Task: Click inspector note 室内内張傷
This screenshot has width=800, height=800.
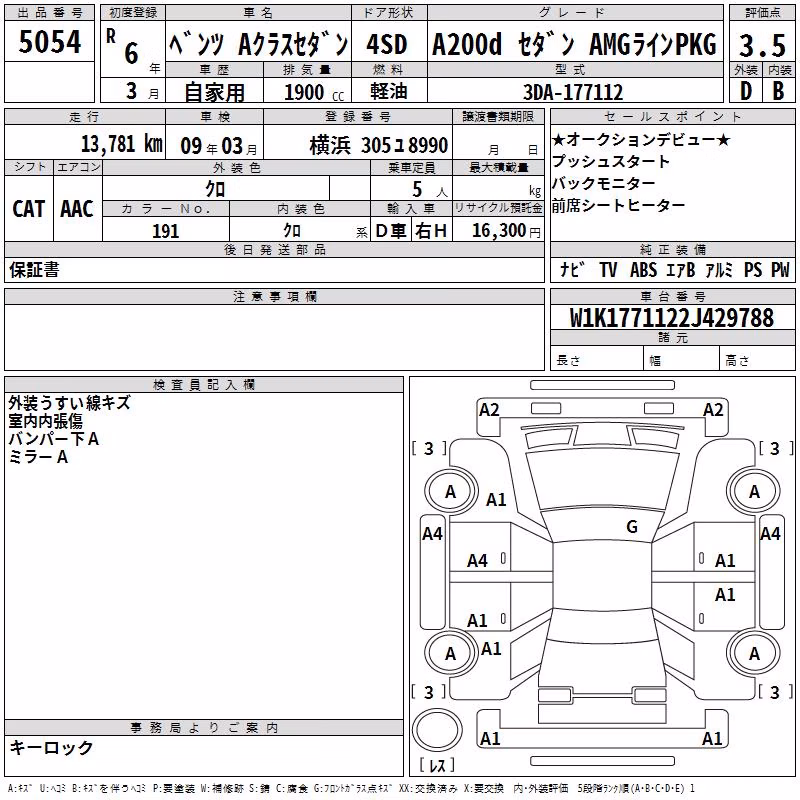Action: (x=45, y=421)
